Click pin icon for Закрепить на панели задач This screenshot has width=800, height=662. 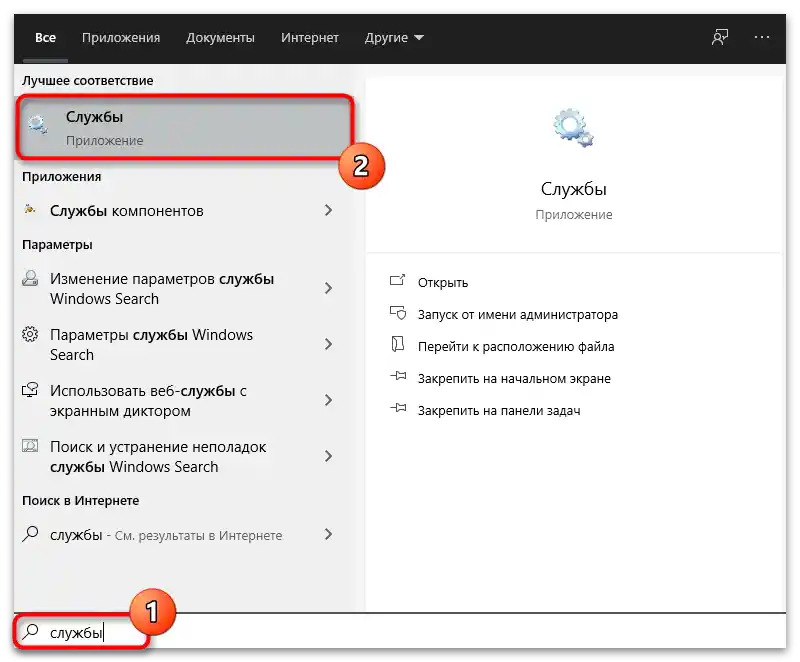398,409
